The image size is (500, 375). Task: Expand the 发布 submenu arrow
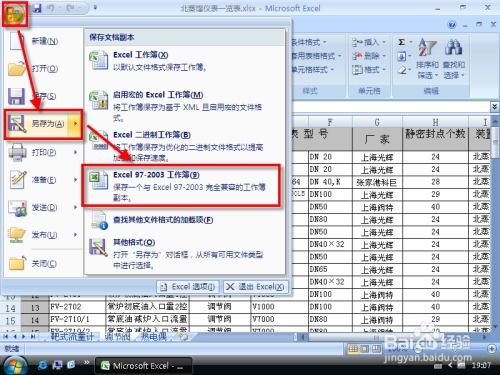pyautogui.click(x=76, y=235)
